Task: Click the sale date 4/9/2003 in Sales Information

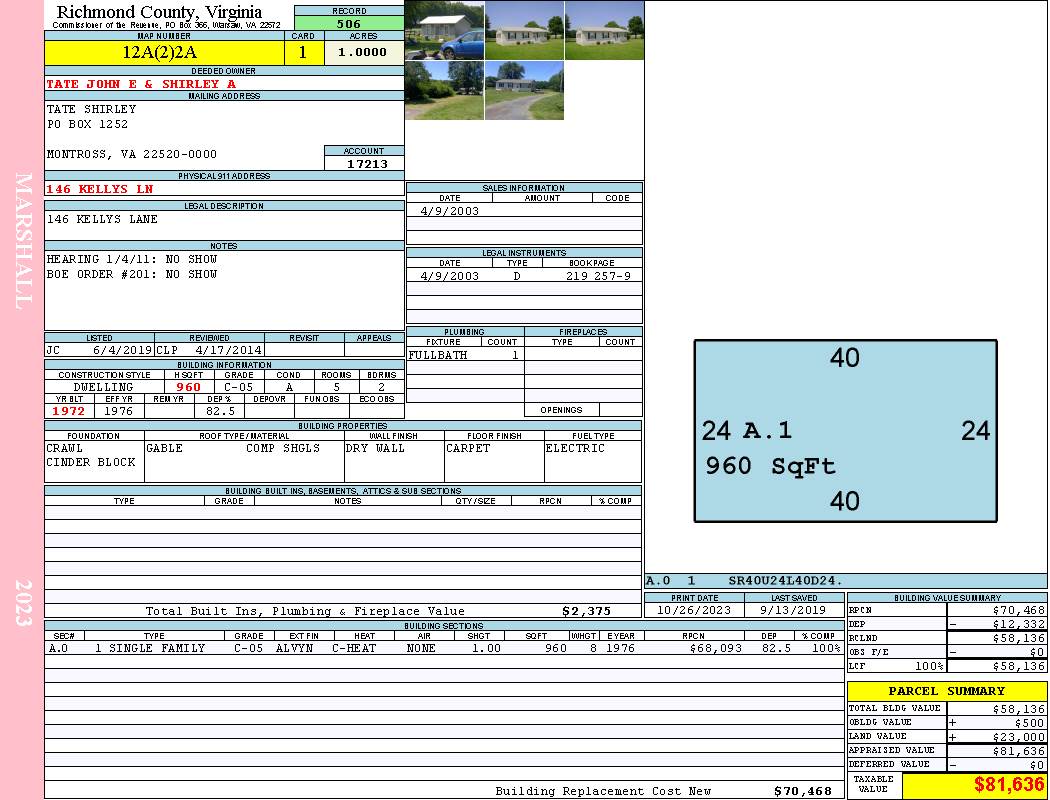Action: click(x=449, y=211)
